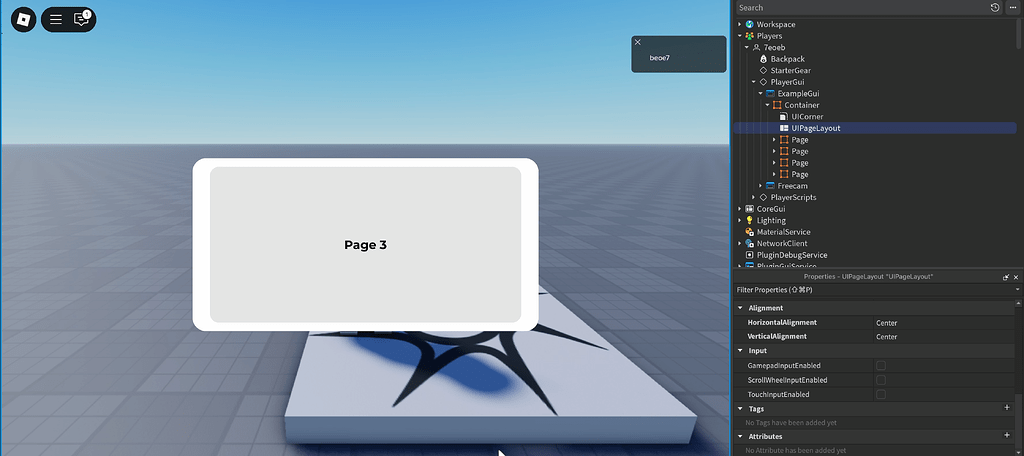
Task: Open the Explorer three-dots options button
Action: click(x=1013, y=8)
